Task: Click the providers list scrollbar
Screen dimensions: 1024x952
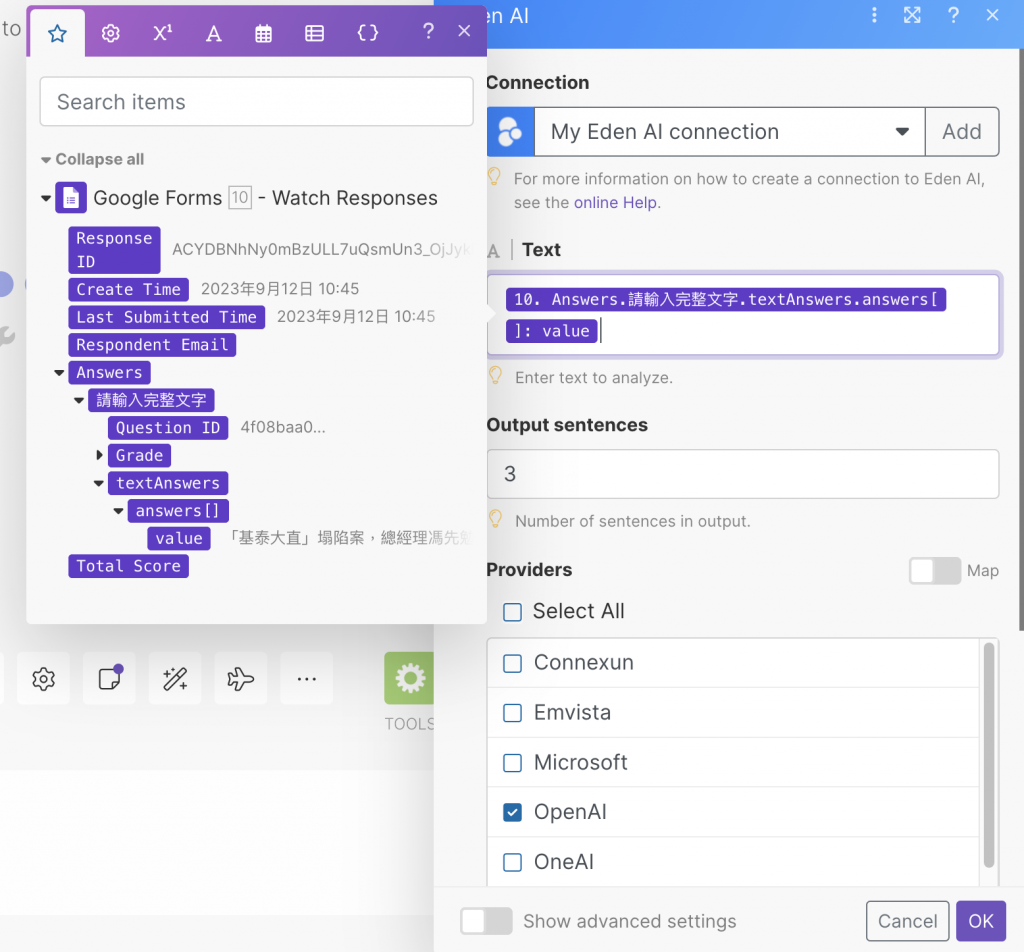Action: coord(989,755)
